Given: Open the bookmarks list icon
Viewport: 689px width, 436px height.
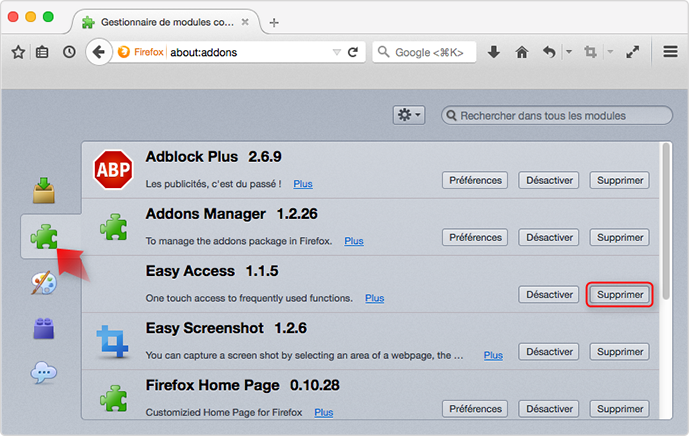Looking at the screenshot, I should 42,52.
